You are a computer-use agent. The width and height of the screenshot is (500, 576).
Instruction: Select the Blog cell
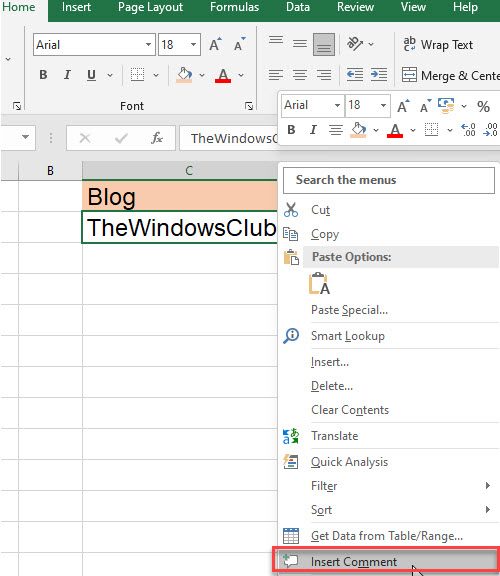pyautogui.click(x=180, y=196)
